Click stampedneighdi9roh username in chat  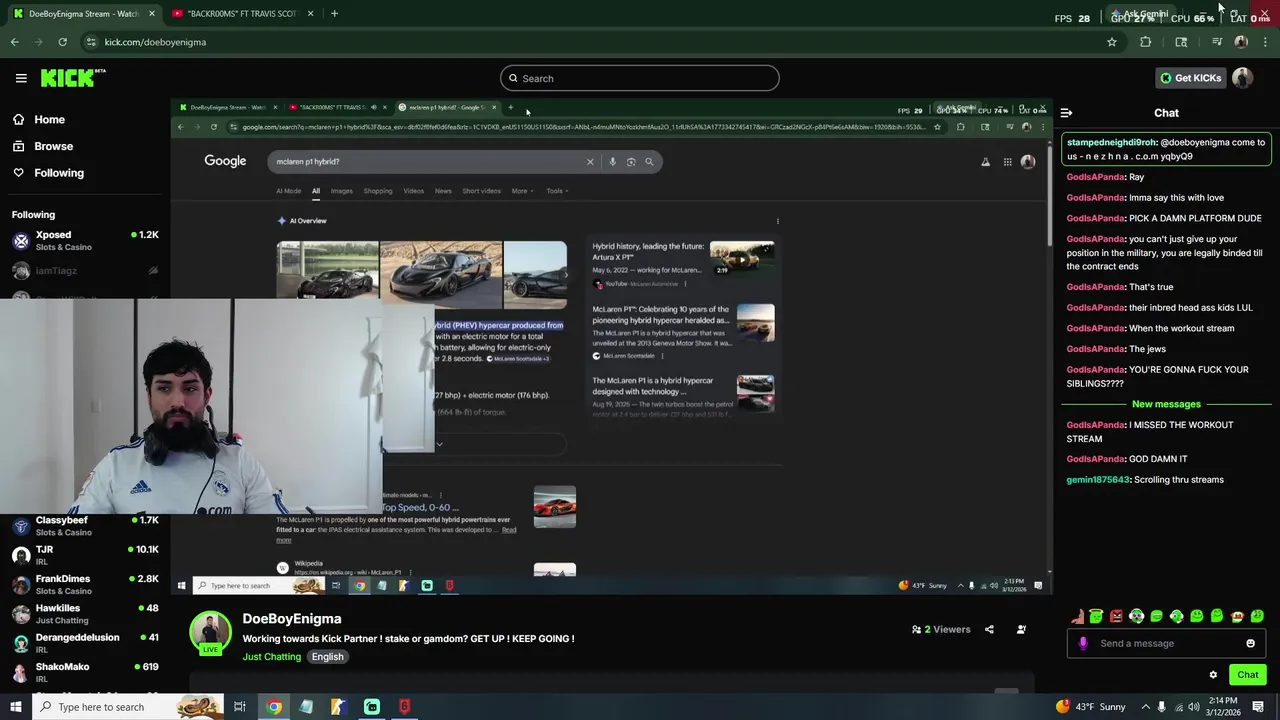tap(1111, 142)
